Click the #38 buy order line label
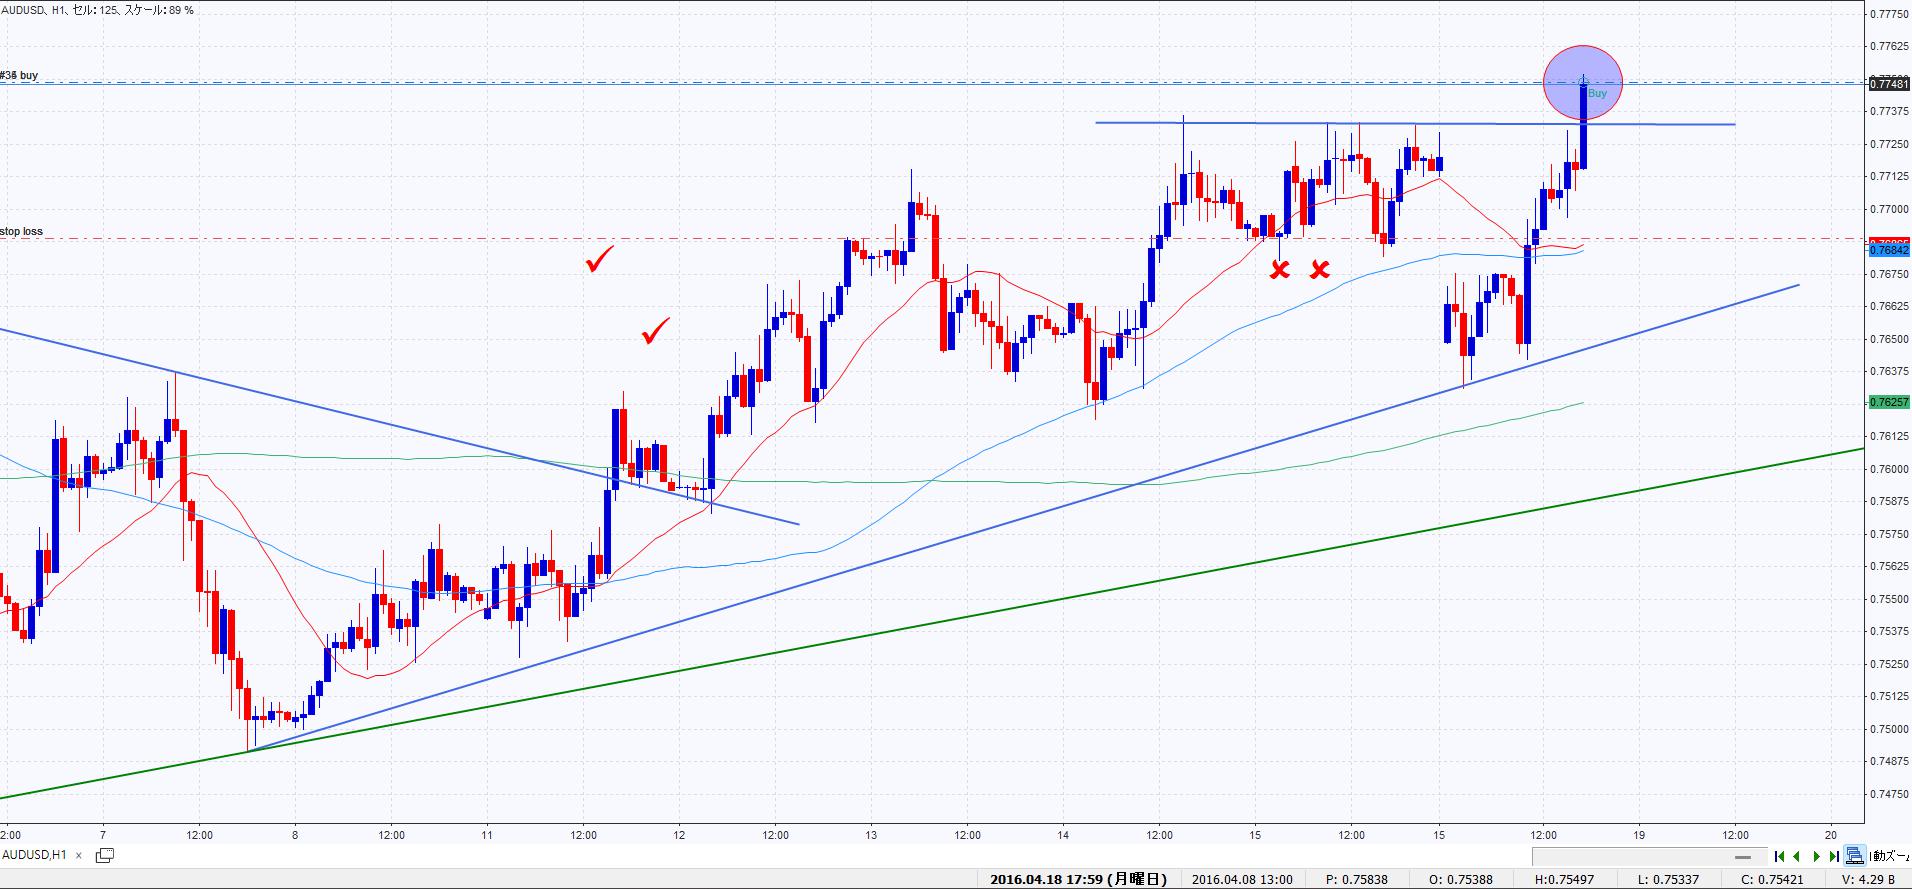The image size is (1912, 889). click(20, 76)
